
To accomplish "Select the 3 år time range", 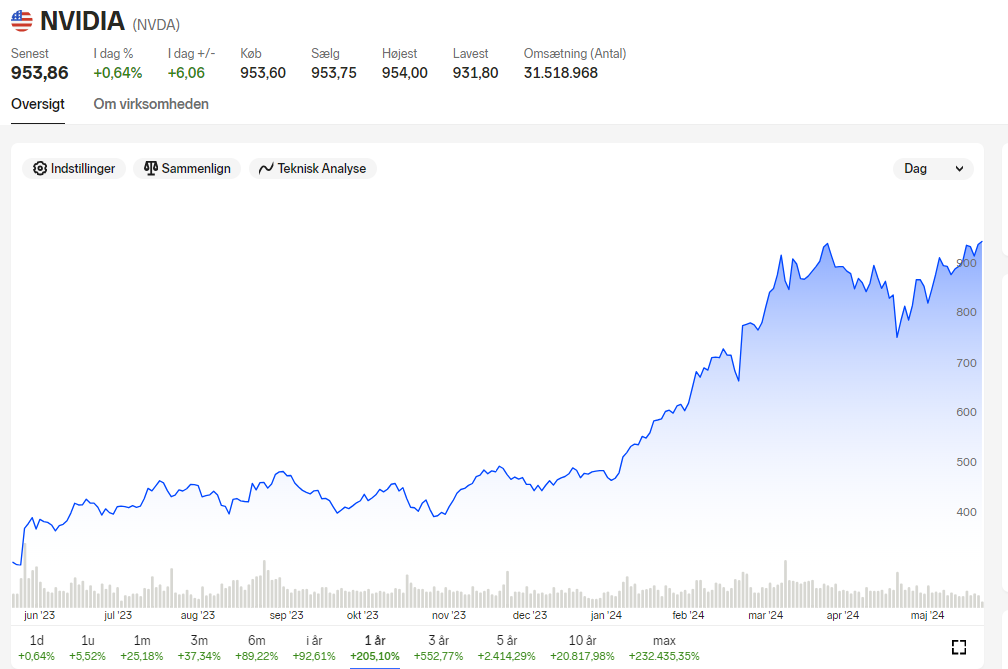I will pos(438,648).
